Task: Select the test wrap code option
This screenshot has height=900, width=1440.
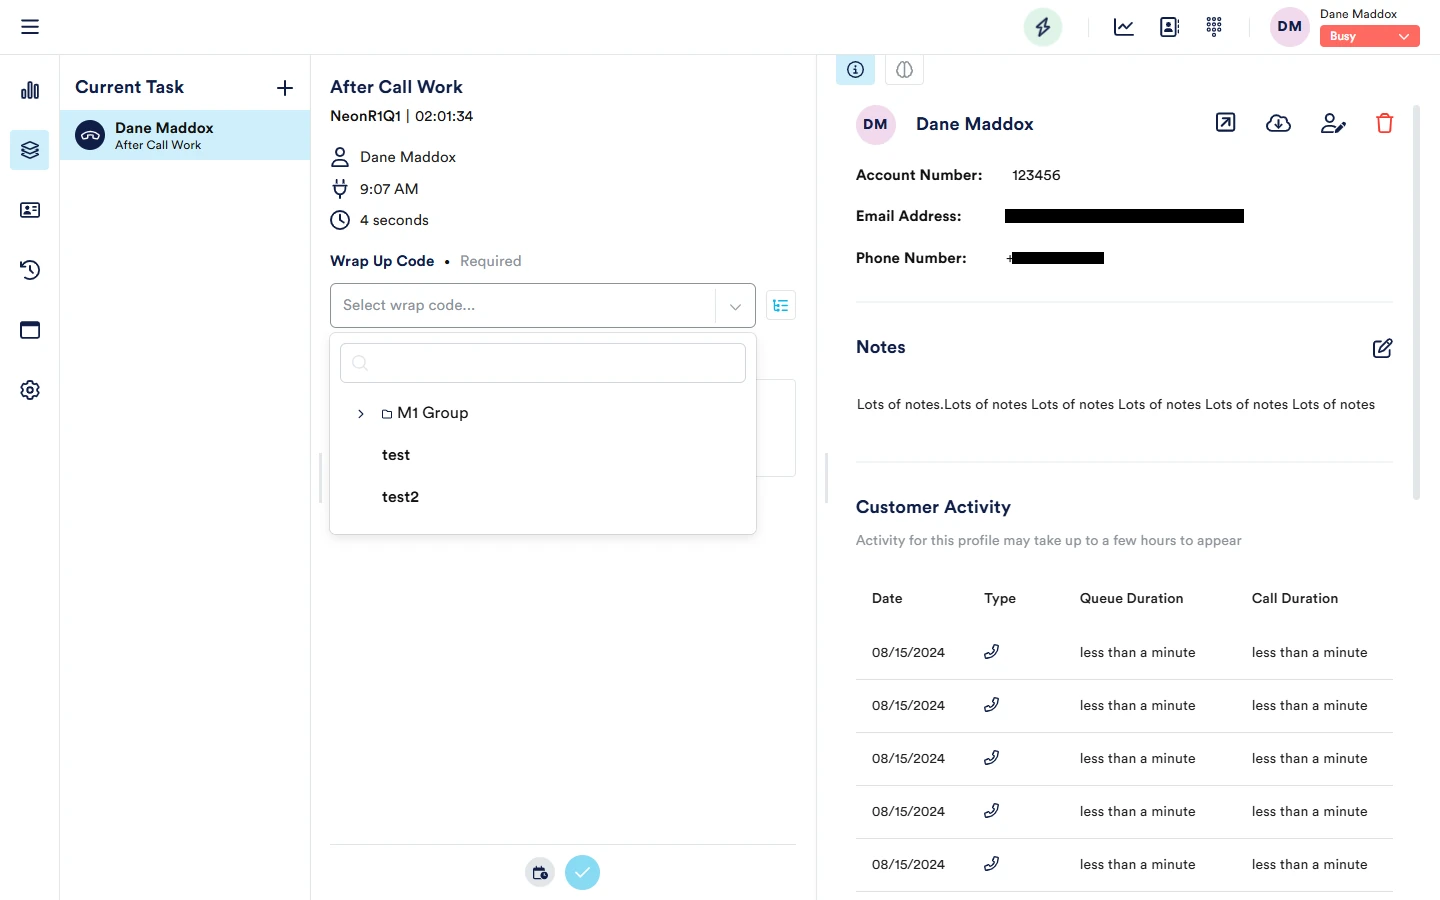Action: click(x=396, y=455)
